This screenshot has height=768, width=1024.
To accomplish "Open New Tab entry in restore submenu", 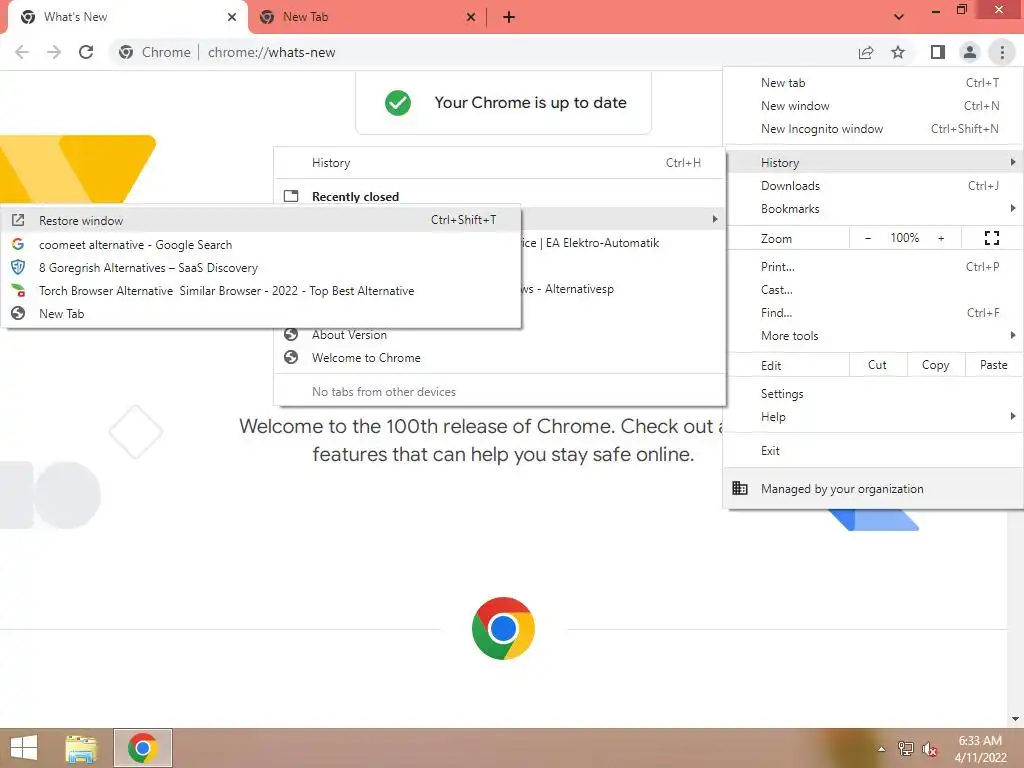I will (261, 313).
